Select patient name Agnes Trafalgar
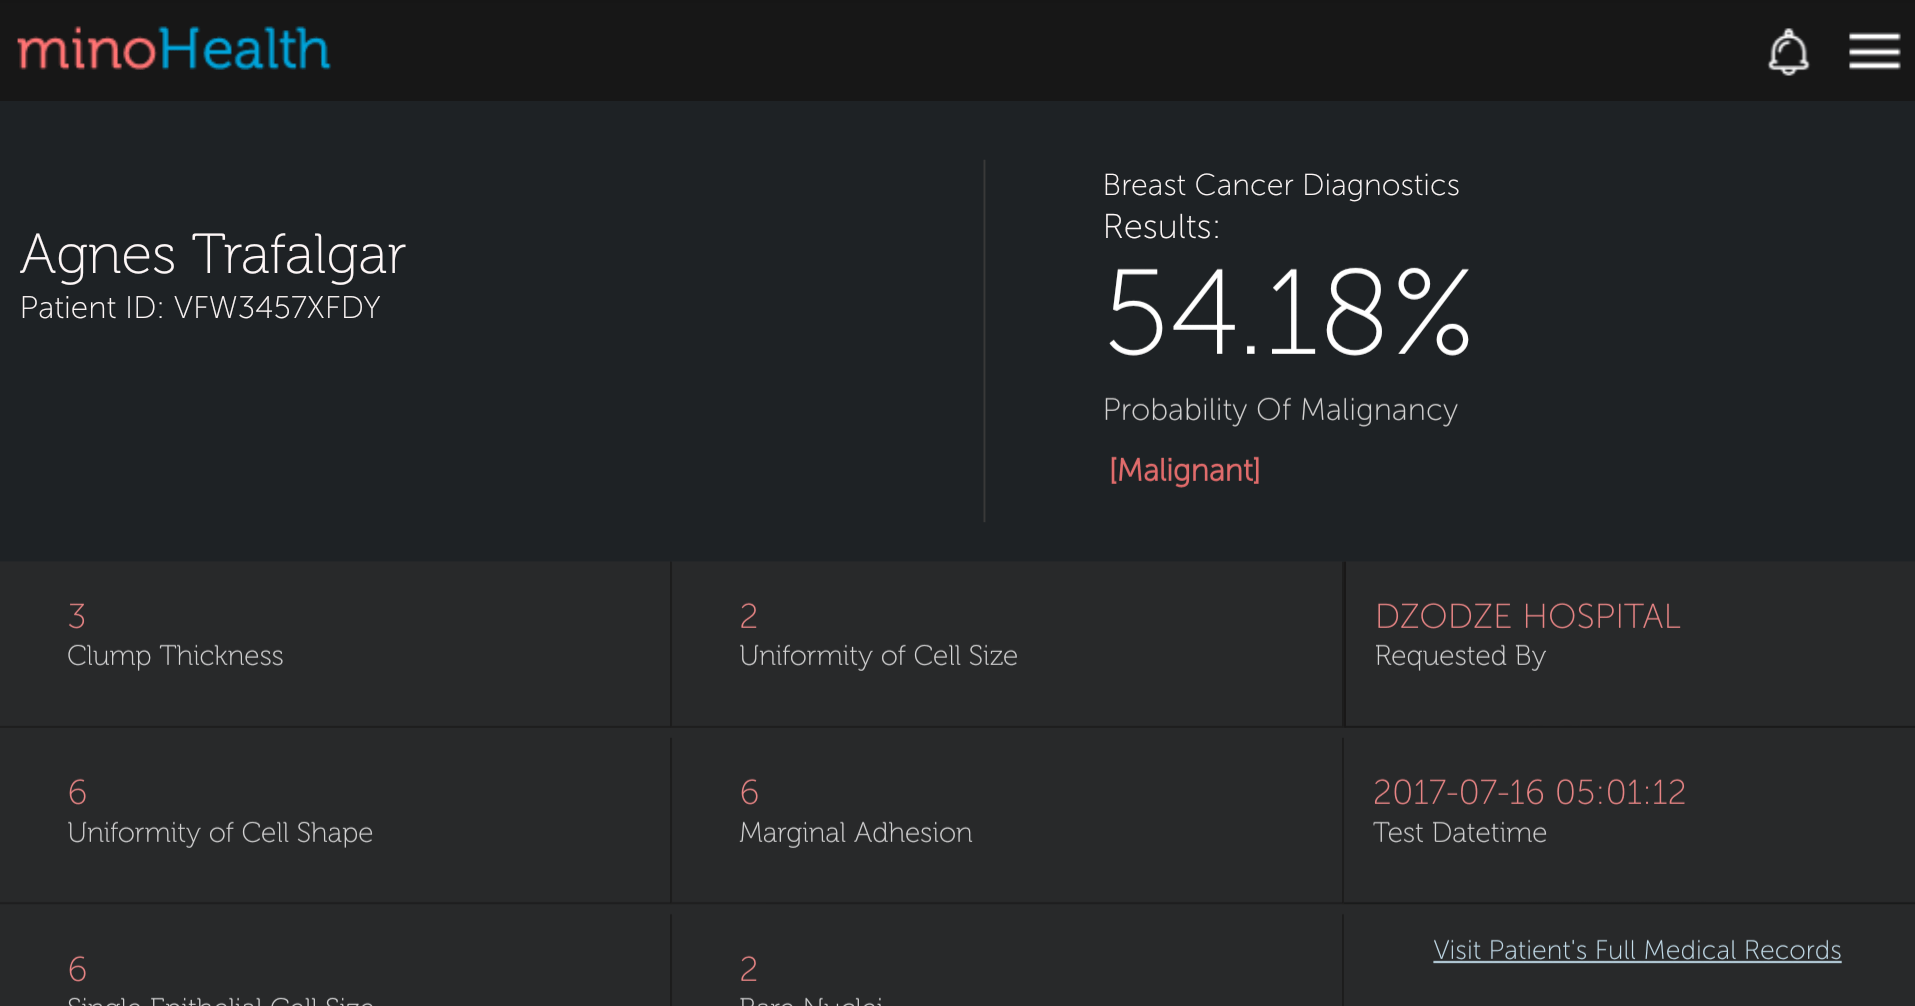The image size is (1915, 1006). pos(213,254)
